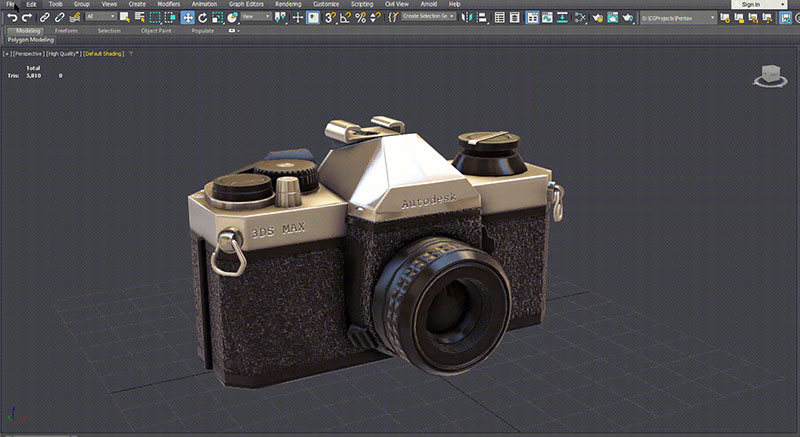Activate the Select and Scale tool
800x437 pixels.
(217, 18)
